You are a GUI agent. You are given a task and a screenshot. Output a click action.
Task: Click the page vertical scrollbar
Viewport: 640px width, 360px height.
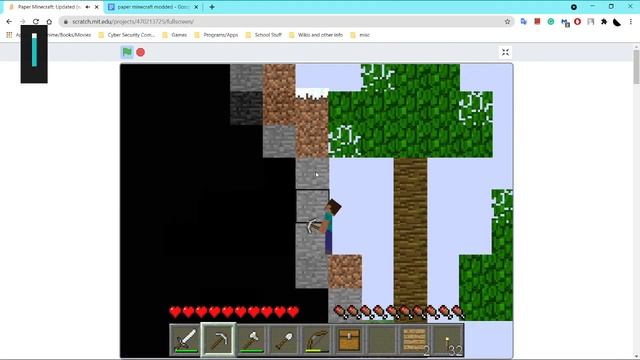[x=636, y=67]
